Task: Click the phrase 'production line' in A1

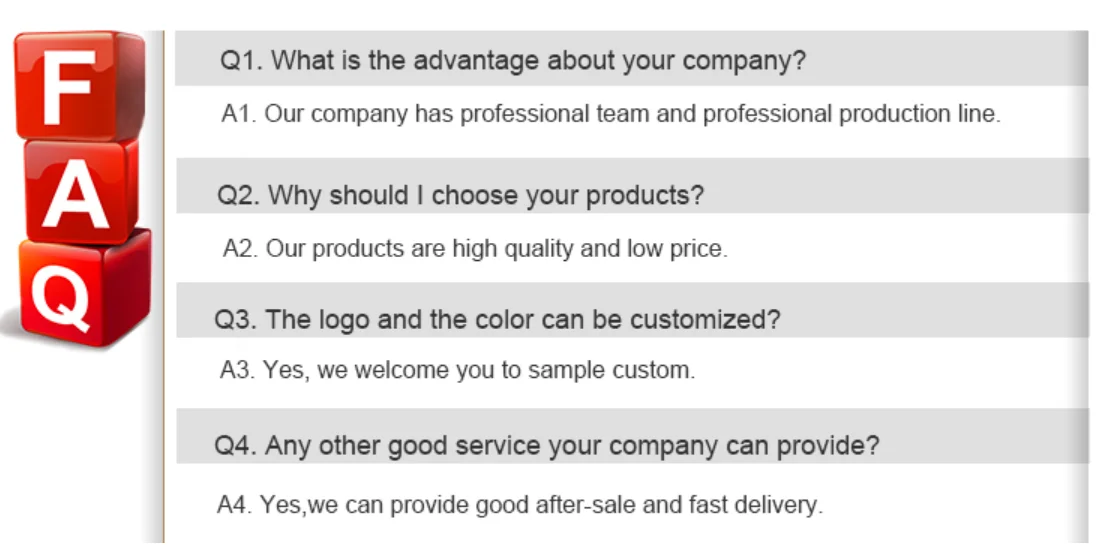Action: pos(919,114)
